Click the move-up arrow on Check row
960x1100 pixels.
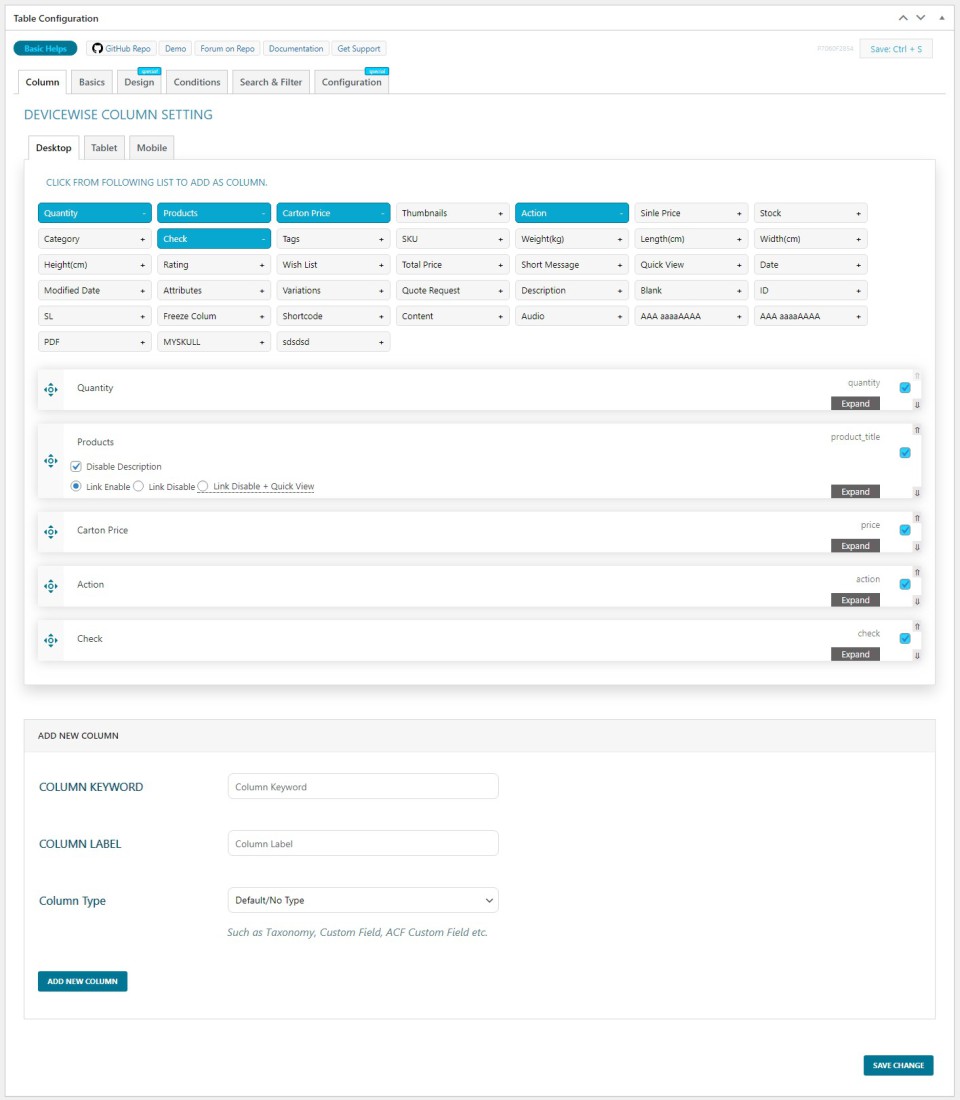click(x=917, y=626)
